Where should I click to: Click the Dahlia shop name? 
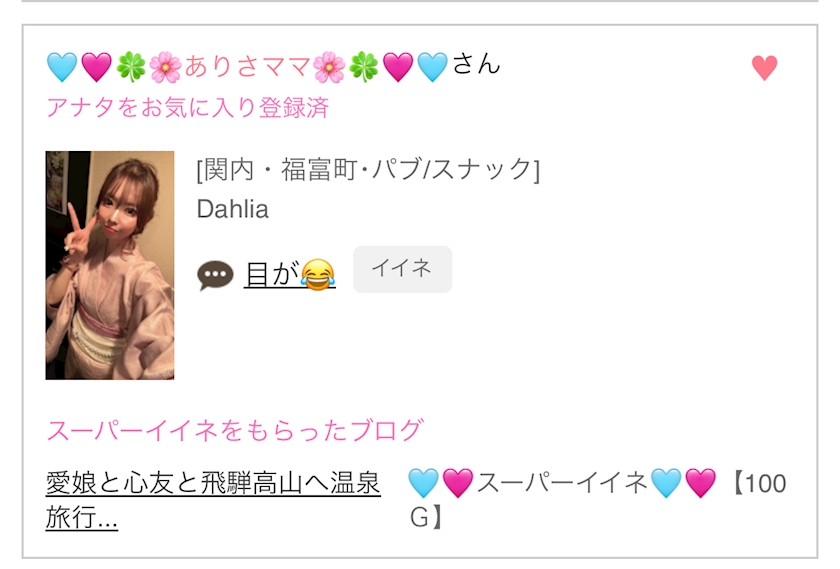point(232,209)
